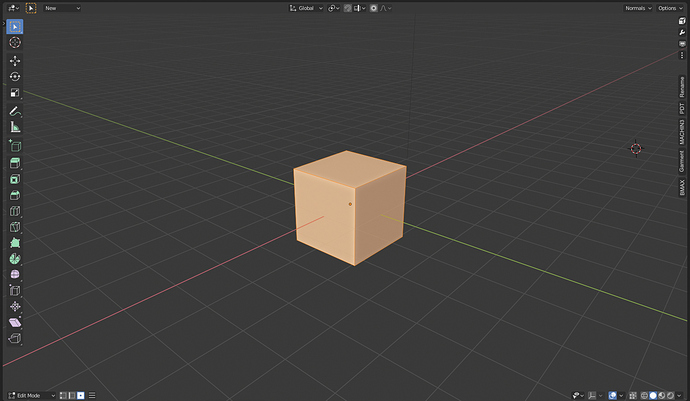
Task: Open the New selection mode dropdown
Action: pos(62,8)
